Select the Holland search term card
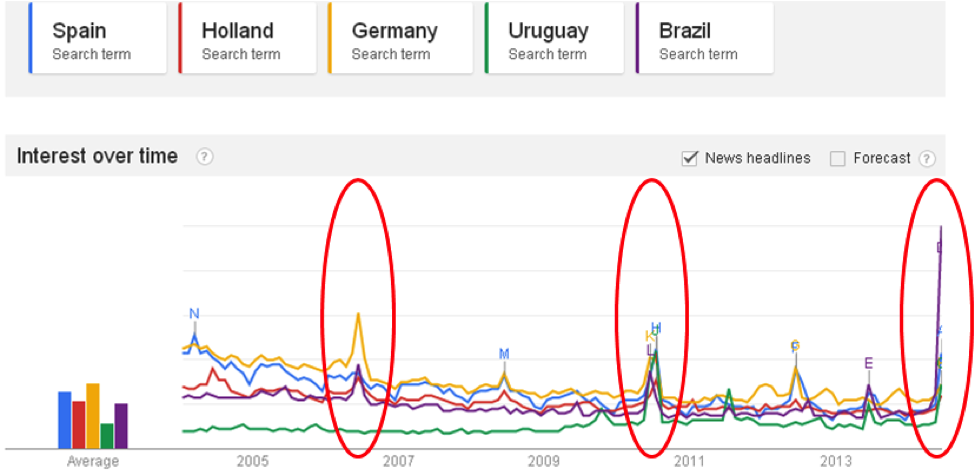The width and height of the screenshot is (975, 475). pyautogui.click(x=246, y=38)
